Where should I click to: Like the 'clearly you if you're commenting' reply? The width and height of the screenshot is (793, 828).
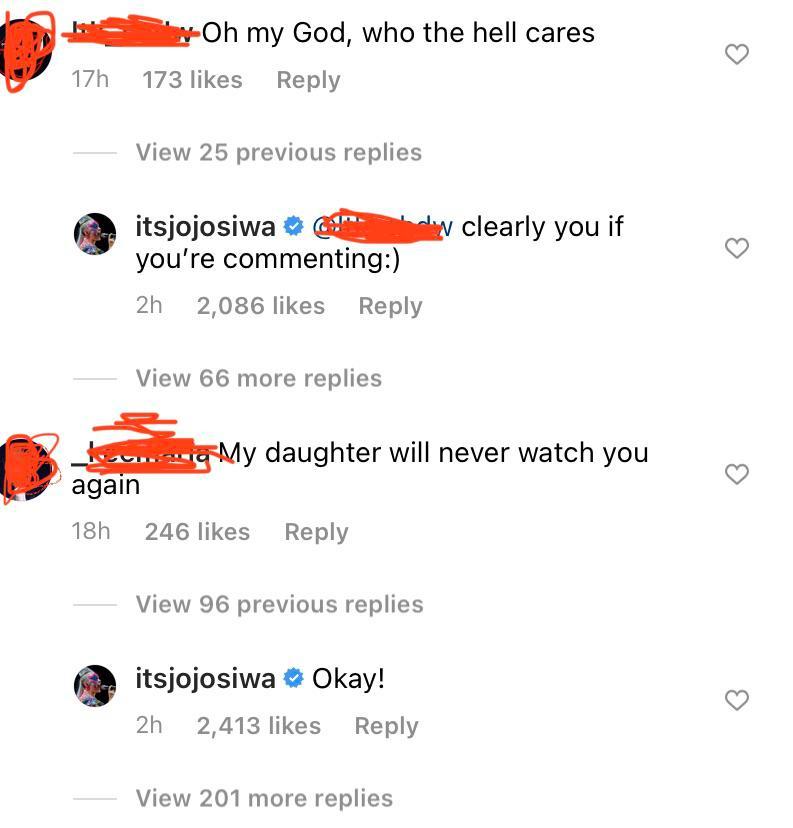click(737, 248)
